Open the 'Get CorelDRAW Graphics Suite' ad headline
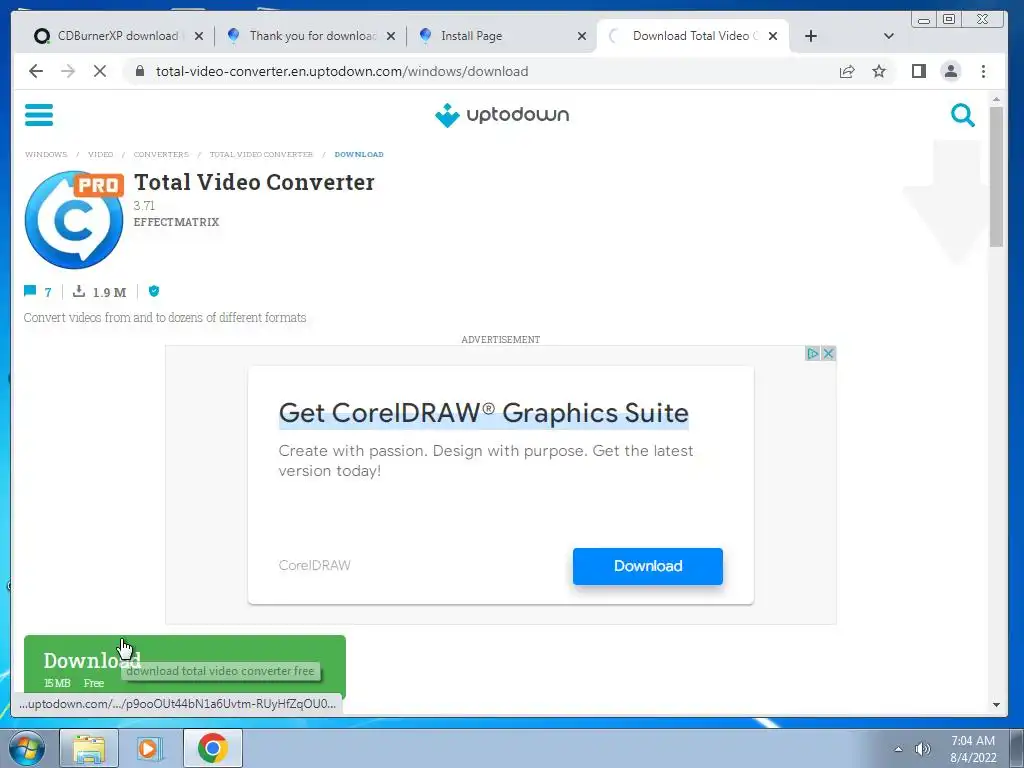 point(483,413)
